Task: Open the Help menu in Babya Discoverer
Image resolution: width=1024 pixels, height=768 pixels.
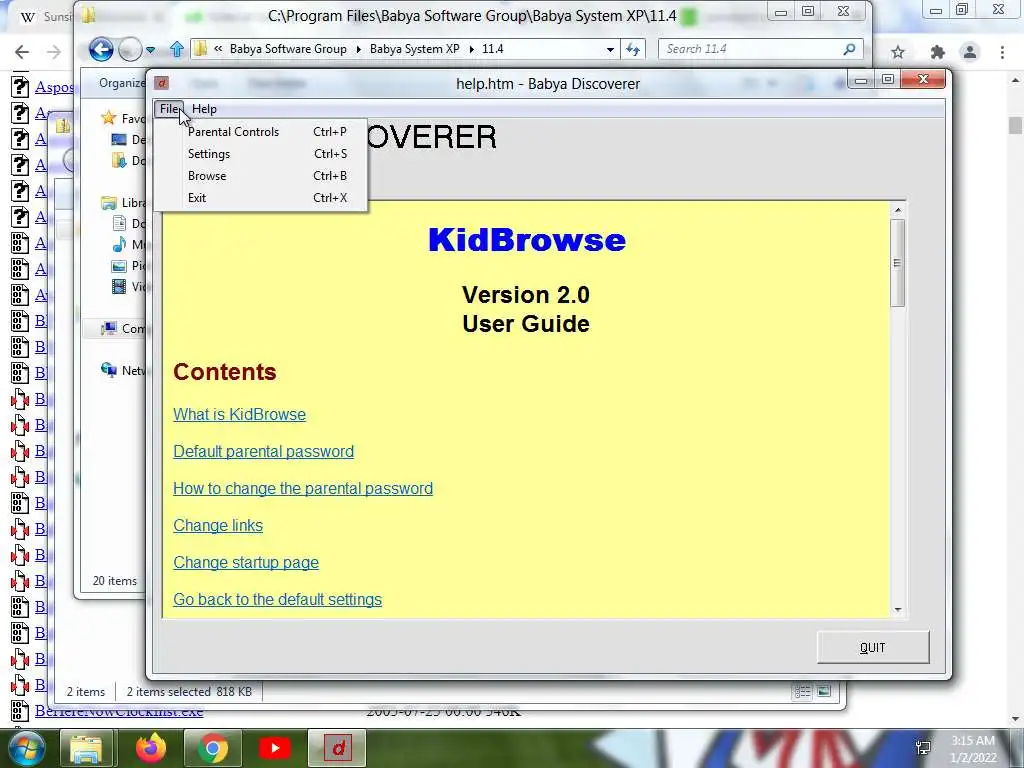Action: (x=204, y=109)
